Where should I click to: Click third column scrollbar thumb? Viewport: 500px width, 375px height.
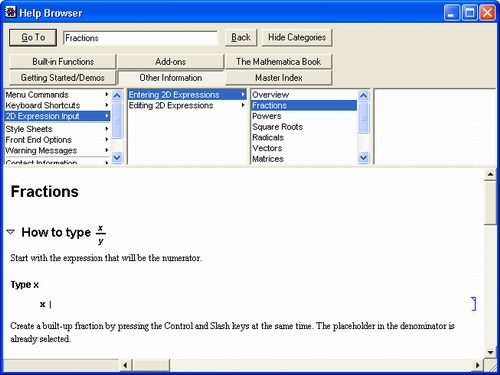(363, 118)
